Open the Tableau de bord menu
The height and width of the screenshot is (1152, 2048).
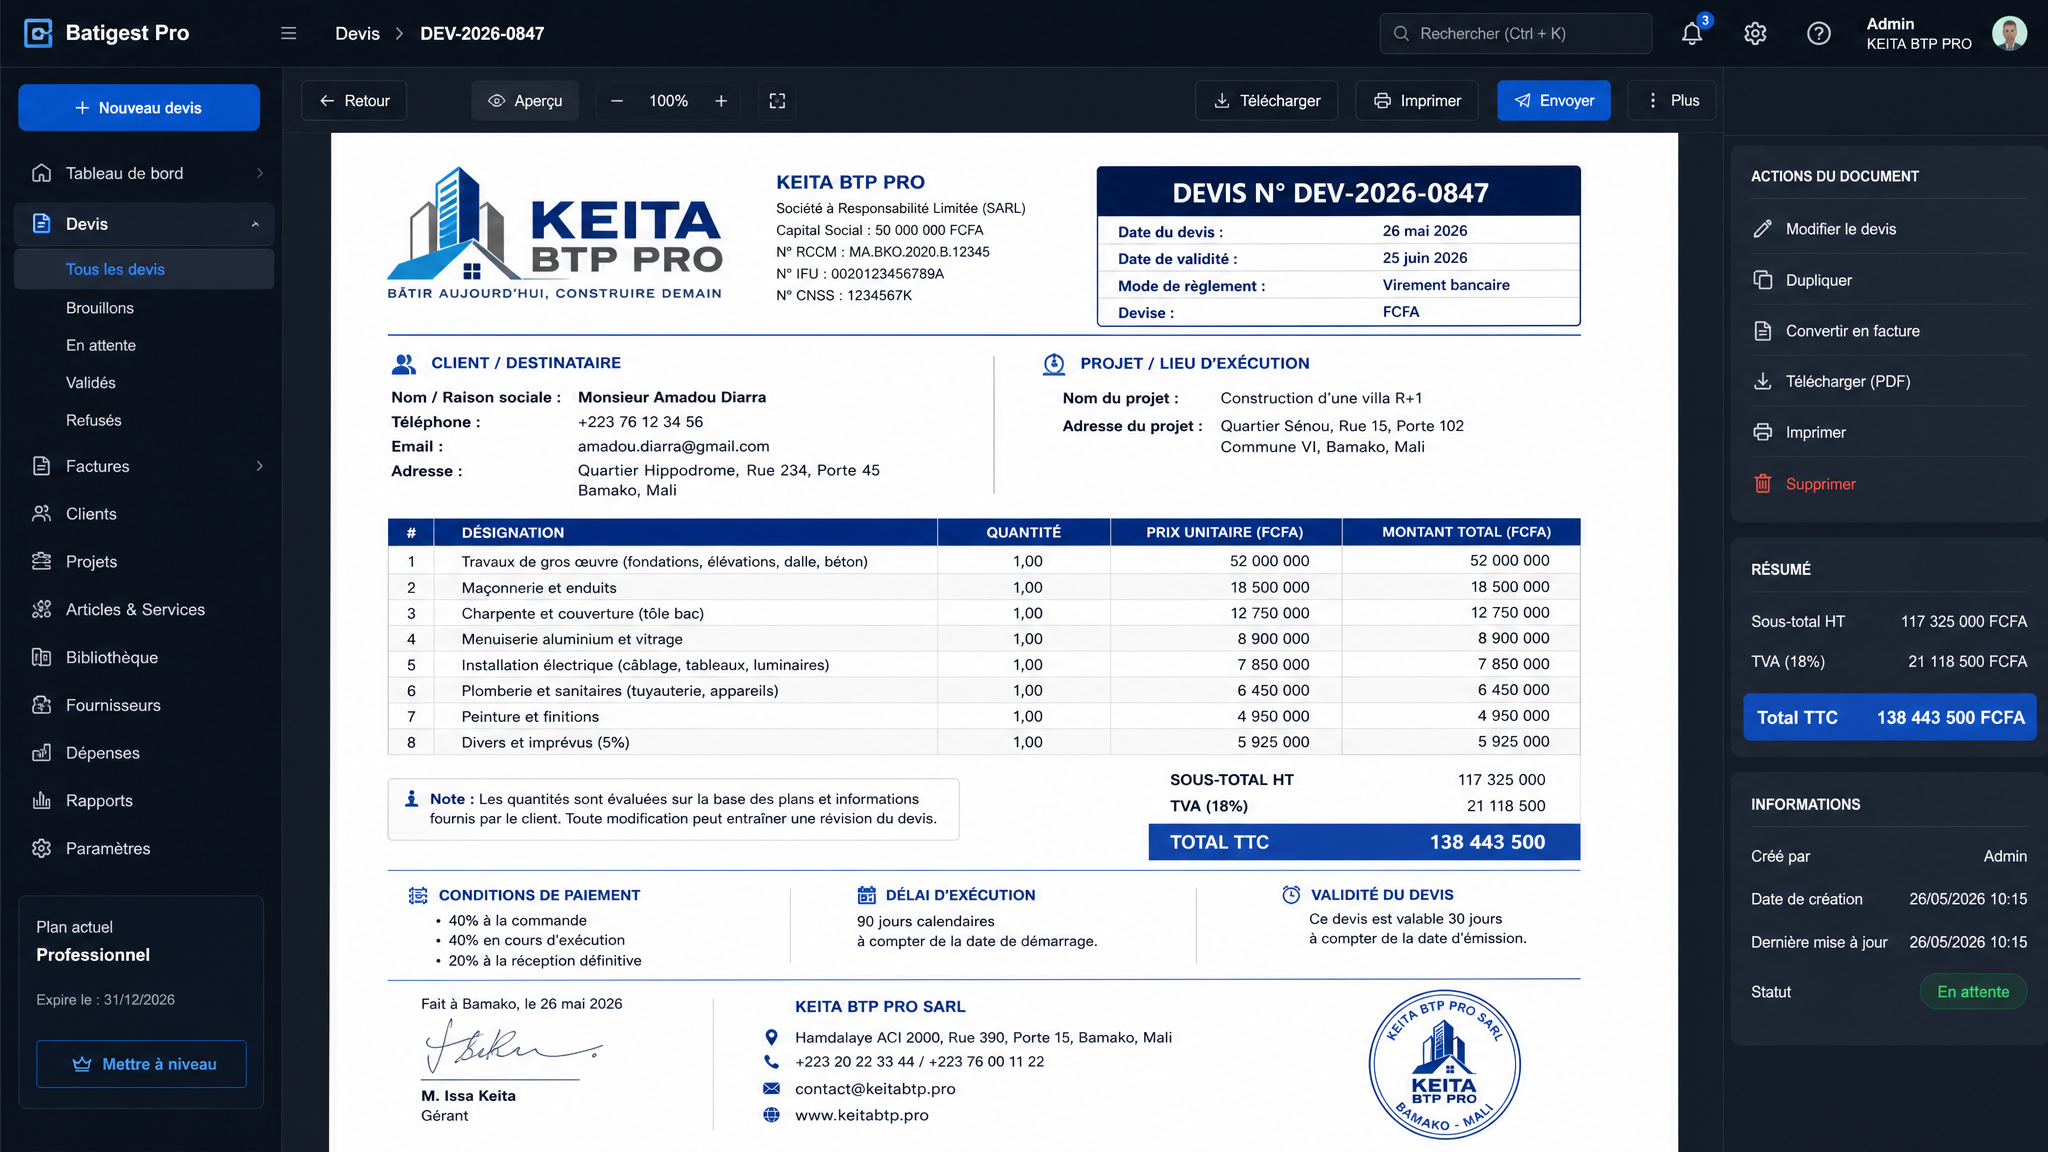point(144,174)
